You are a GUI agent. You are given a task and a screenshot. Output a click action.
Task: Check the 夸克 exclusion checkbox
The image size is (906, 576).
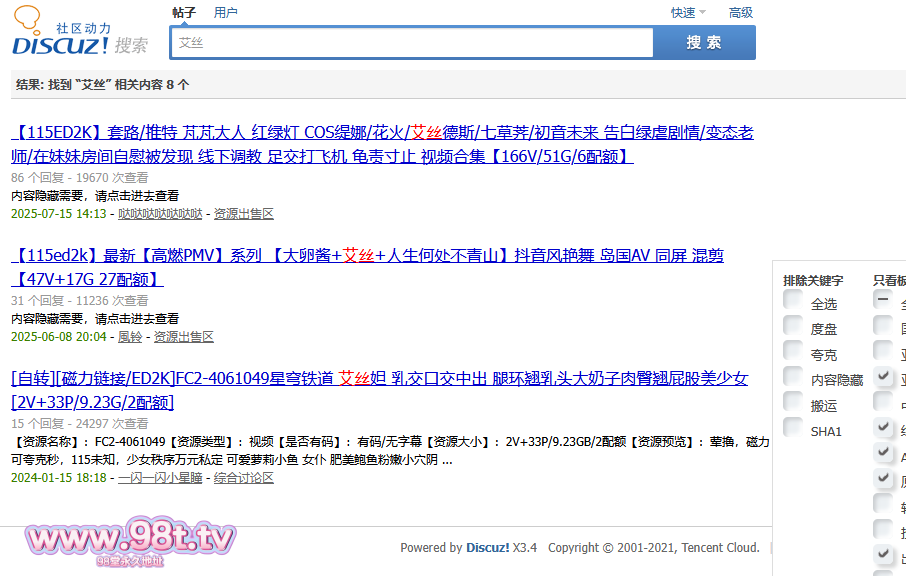click(793, 351)
